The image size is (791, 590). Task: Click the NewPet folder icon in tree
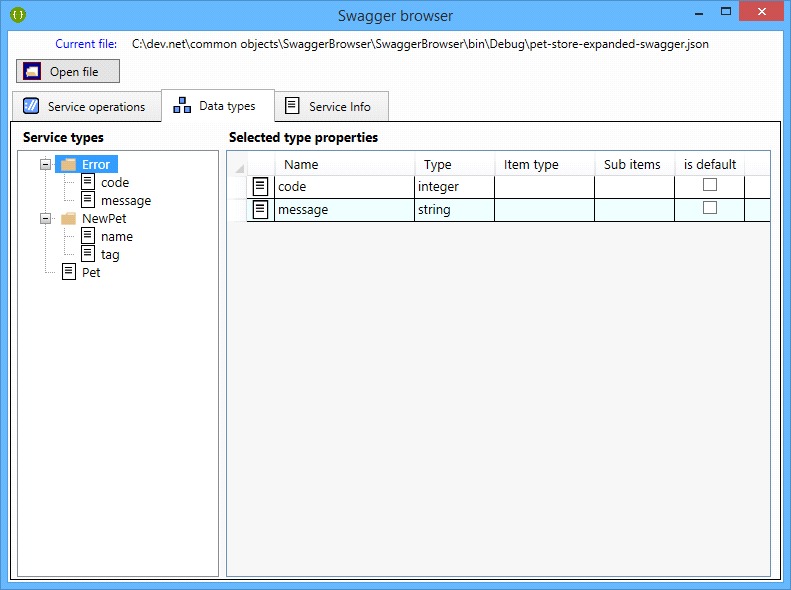(x=68, y=218)
